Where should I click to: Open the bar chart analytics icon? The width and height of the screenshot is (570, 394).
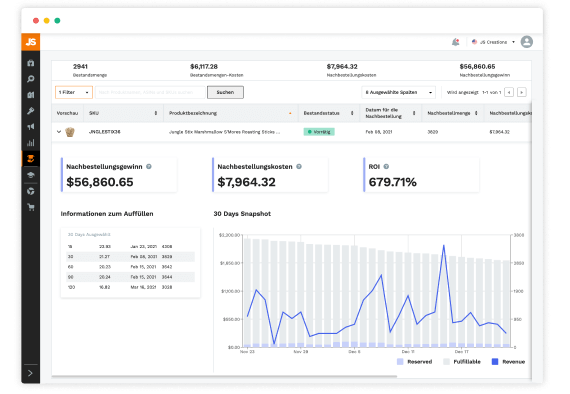[31, 142]
